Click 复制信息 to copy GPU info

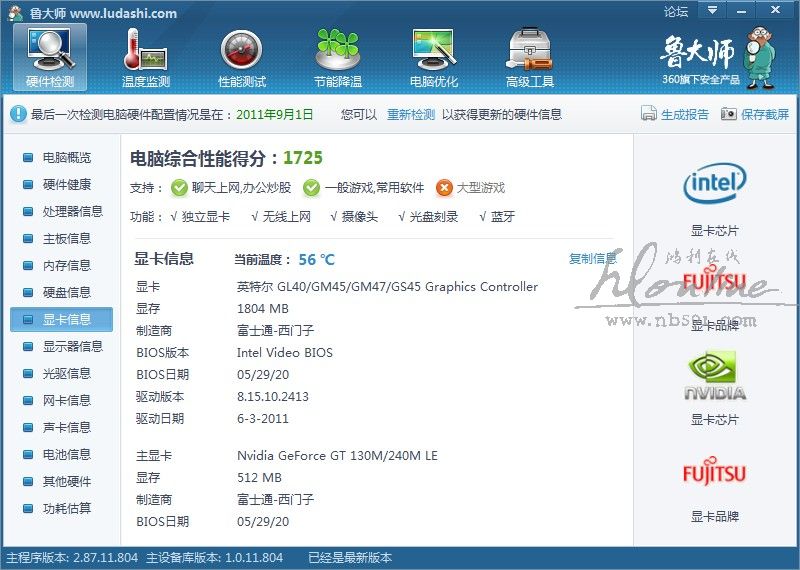tap(593, 259)
